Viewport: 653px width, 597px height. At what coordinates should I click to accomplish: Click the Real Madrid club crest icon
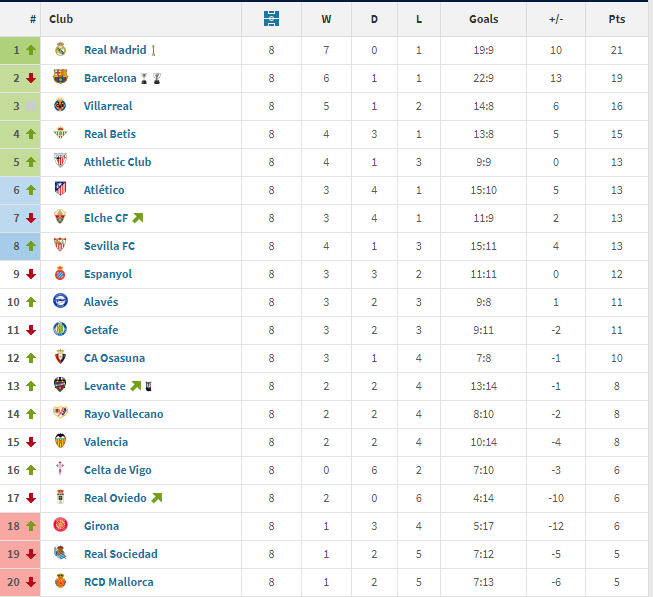(x=60, y=50)
